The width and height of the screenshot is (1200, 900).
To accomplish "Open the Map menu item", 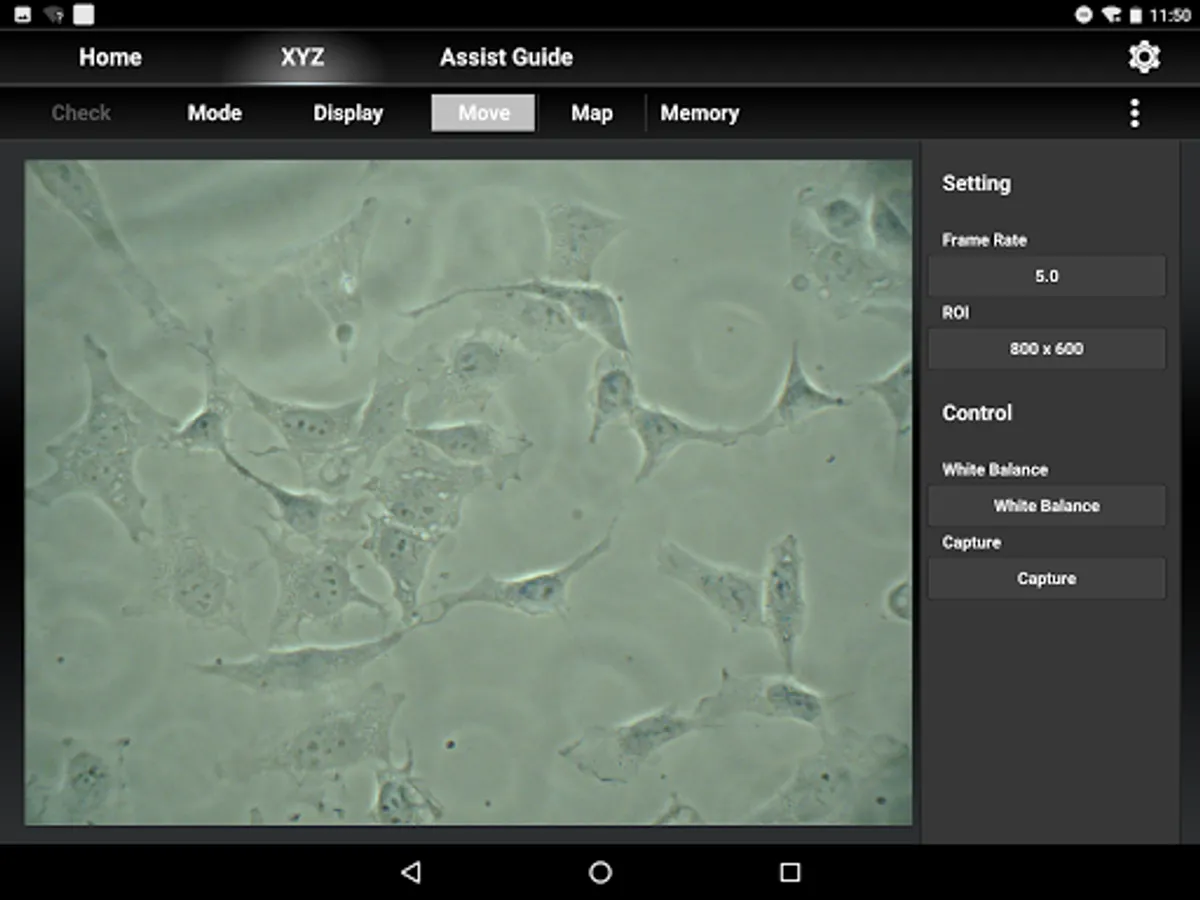I will coord(592,113).
